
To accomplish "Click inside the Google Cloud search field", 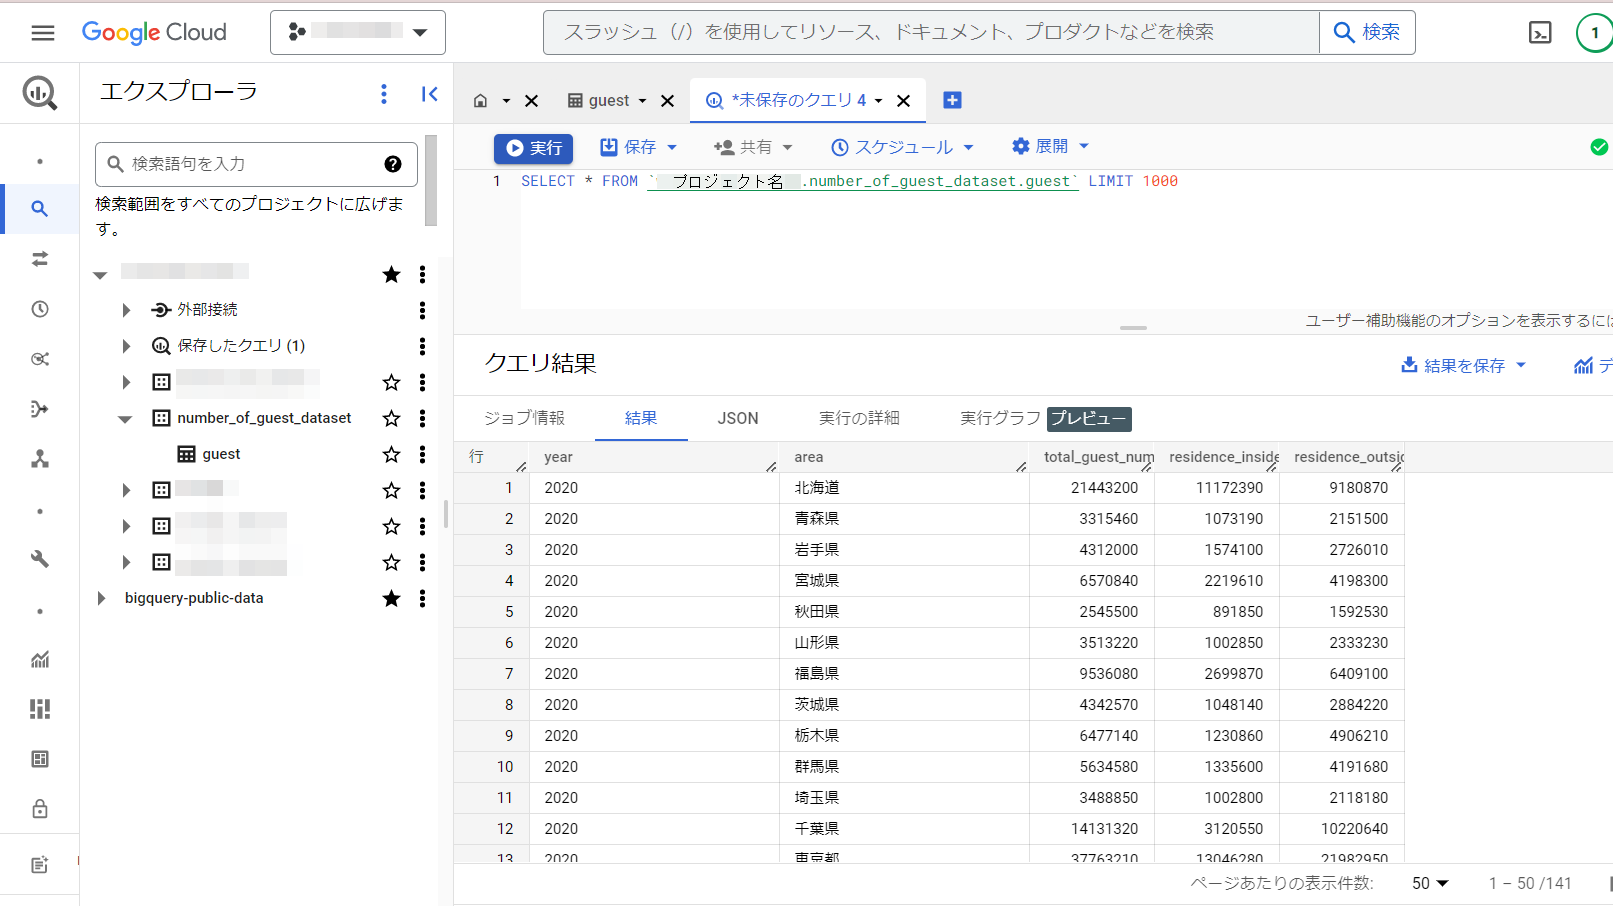I will click(900, 32).
